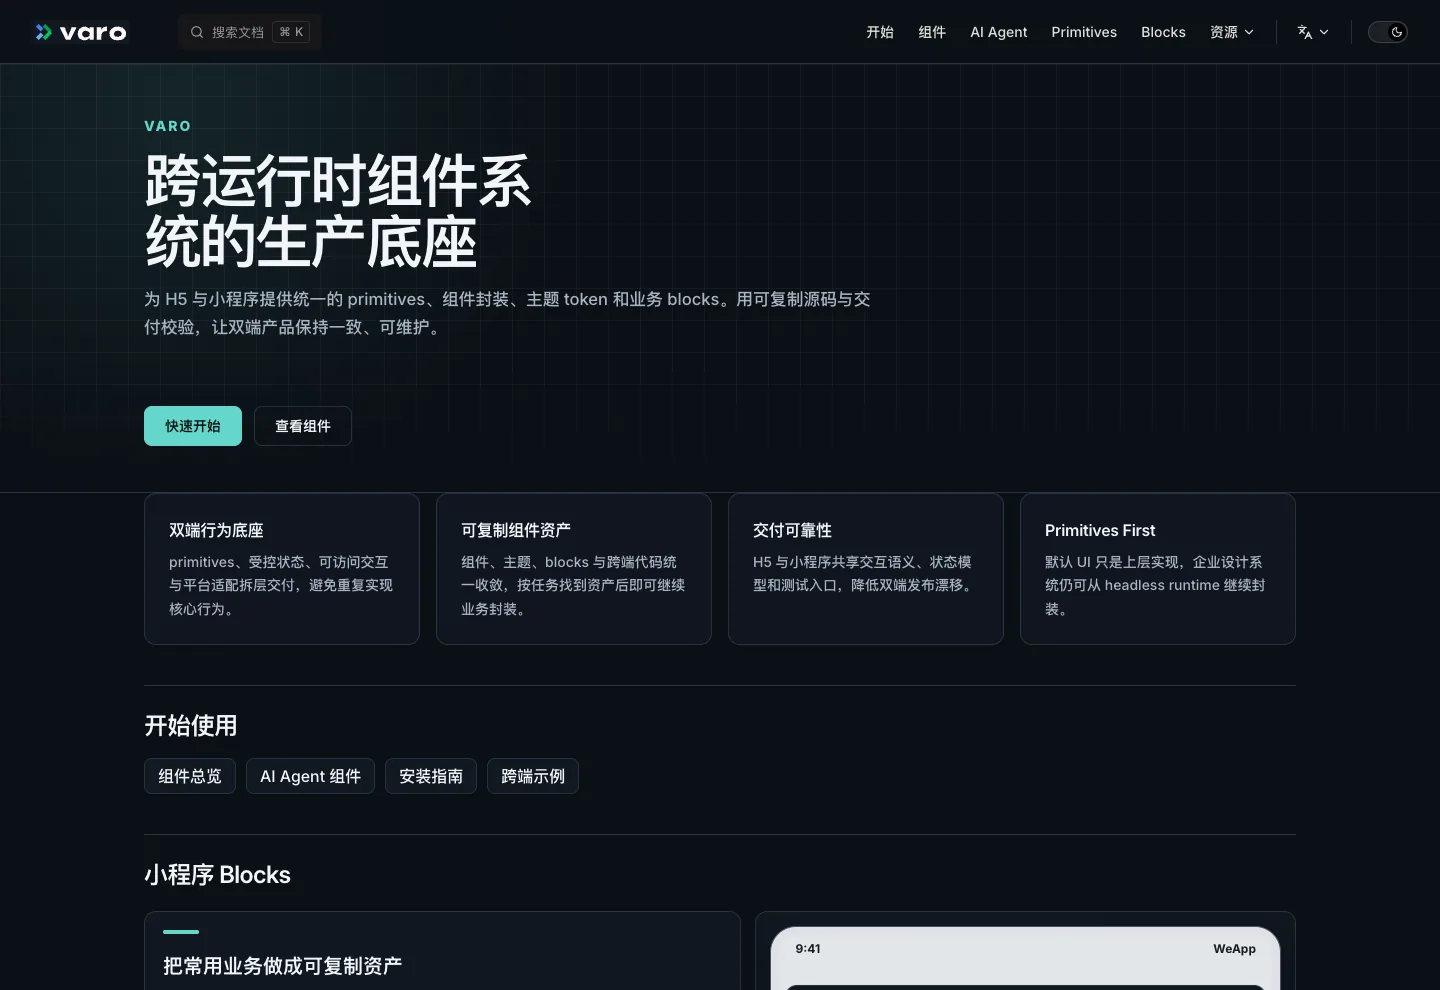Viewport: 1440px width, 990px height.
Task: Click the 小程序 Blocks heading
Action: 217,875
